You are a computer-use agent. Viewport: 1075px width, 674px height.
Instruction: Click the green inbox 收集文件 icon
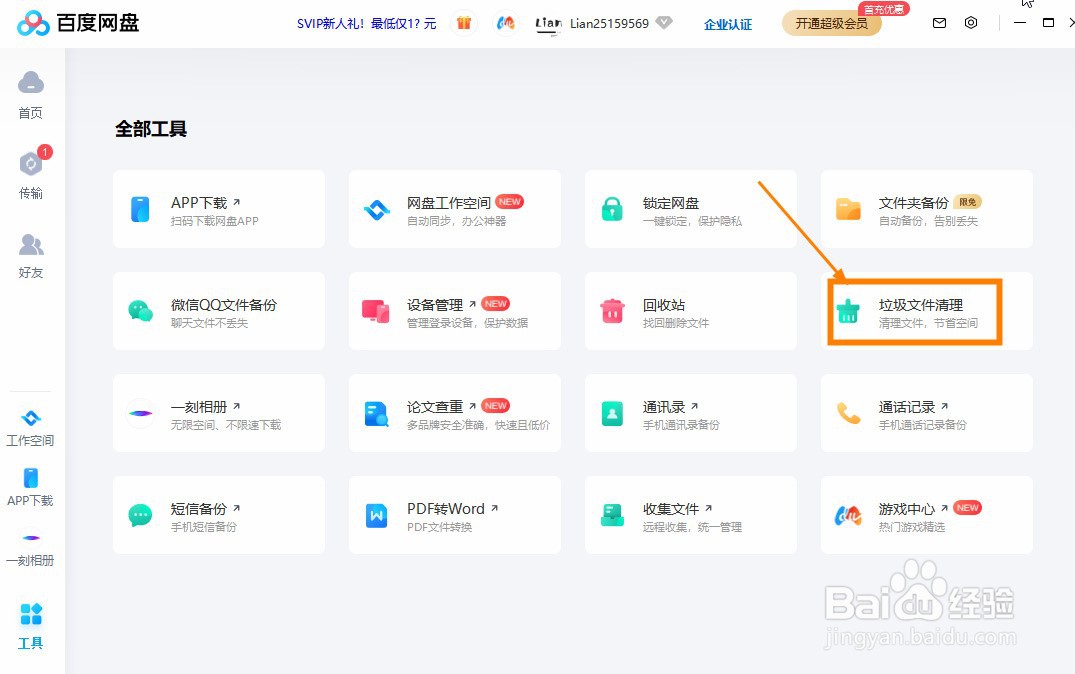click(612, 515)
